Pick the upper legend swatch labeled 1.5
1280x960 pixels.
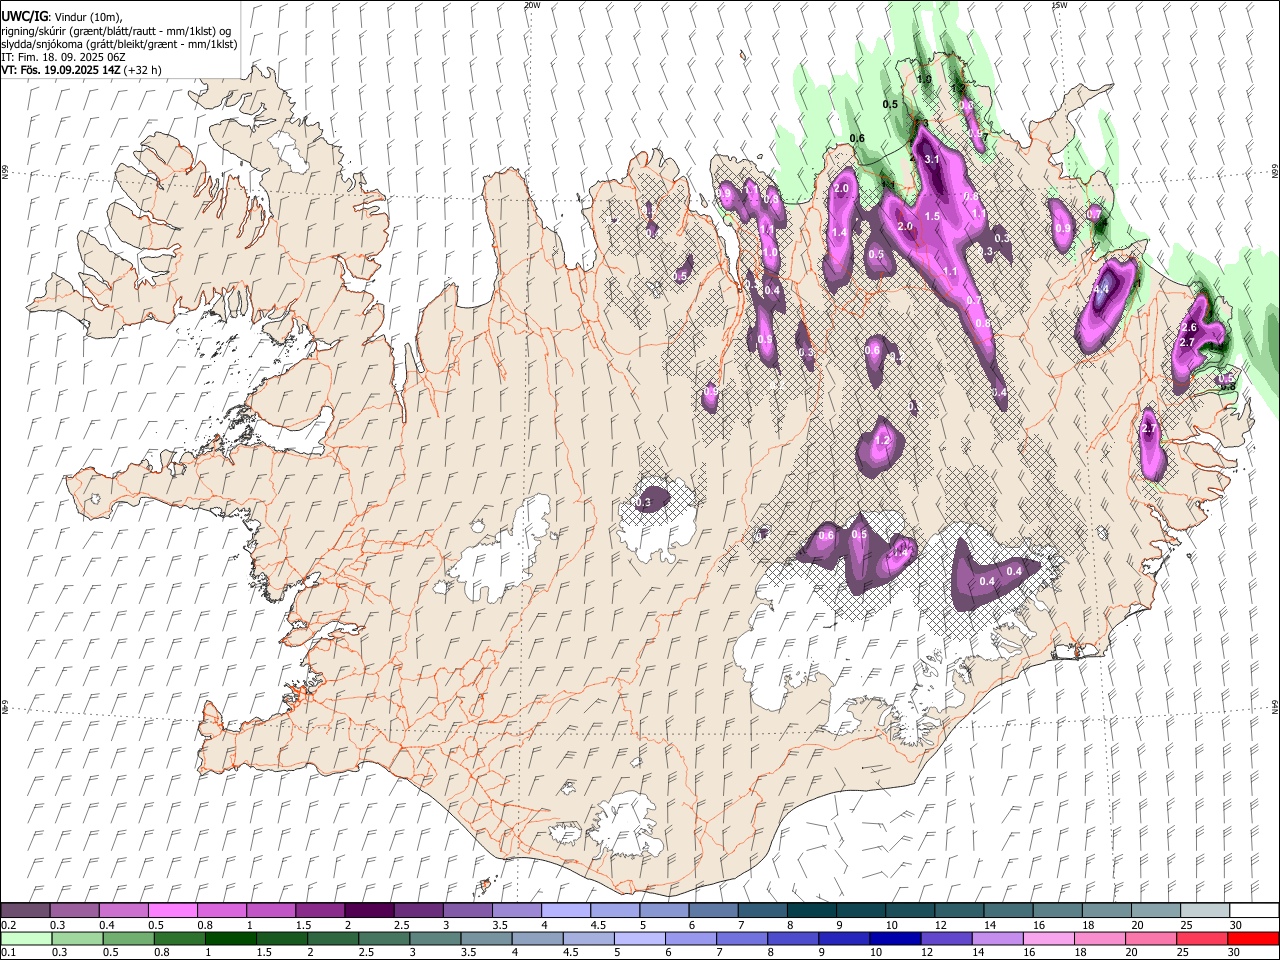(319, 911)
